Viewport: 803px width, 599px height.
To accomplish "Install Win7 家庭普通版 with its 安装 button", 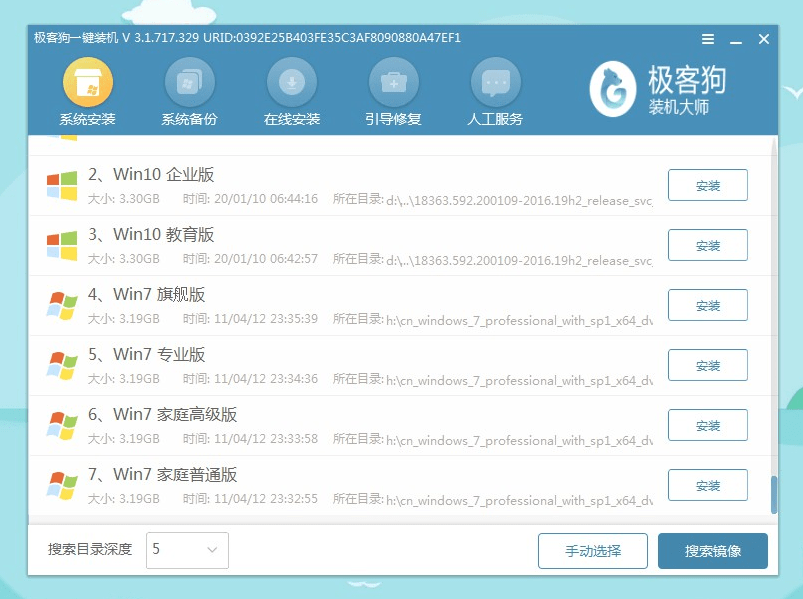I will pos(708,485).
